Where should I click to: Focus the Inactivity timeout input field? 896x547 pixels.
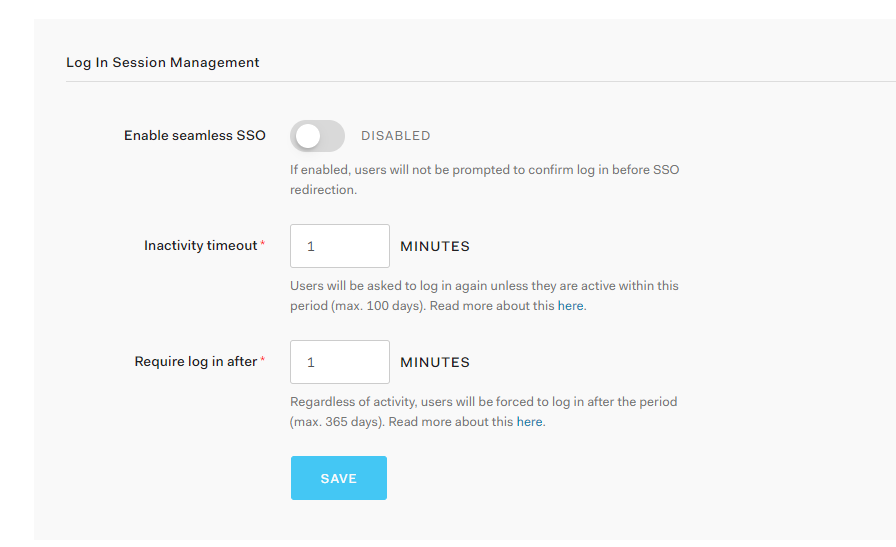340,246
